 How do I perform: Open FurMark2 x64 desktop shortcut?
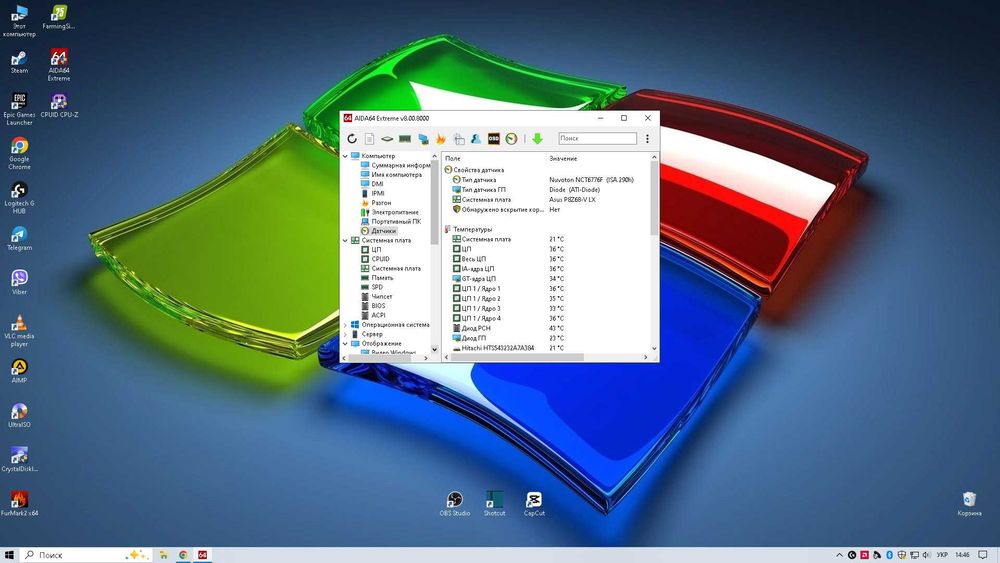click(19, 503)
